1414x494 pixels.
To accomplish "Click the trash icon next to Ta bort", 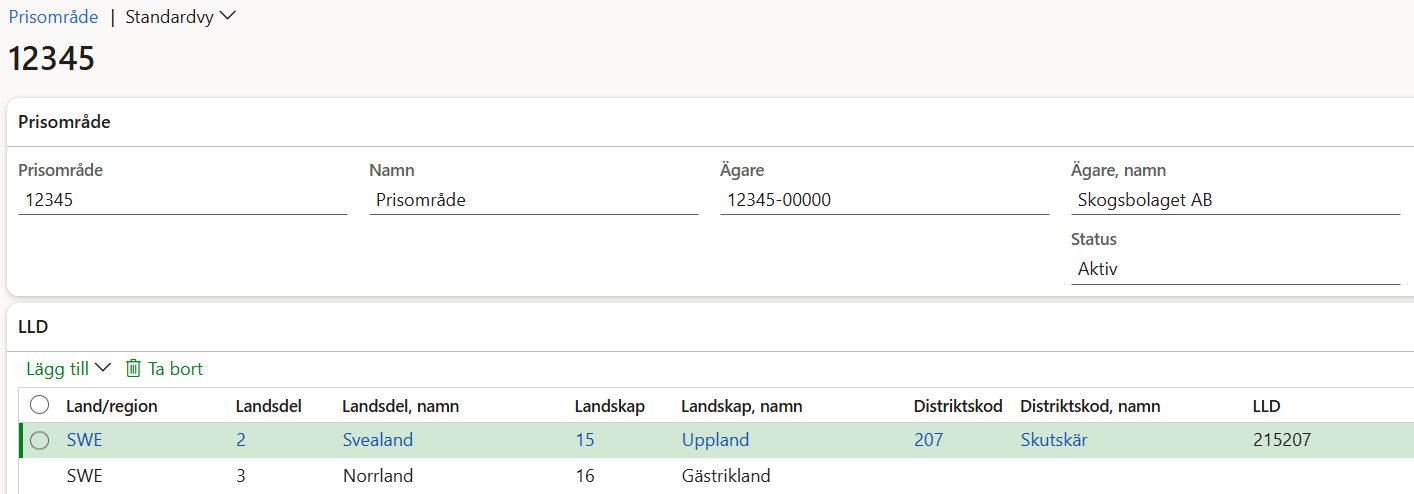I will (133, 369).
